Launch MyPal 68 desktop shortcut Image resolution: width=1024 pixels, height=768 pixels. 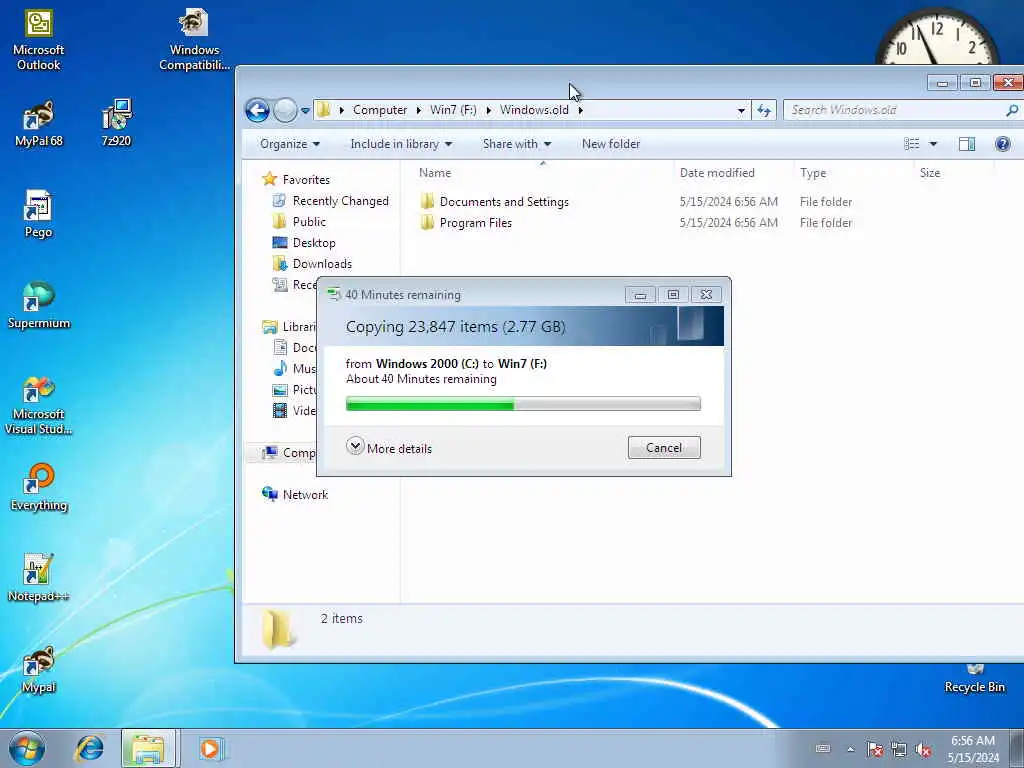click(x=39, y=124)
